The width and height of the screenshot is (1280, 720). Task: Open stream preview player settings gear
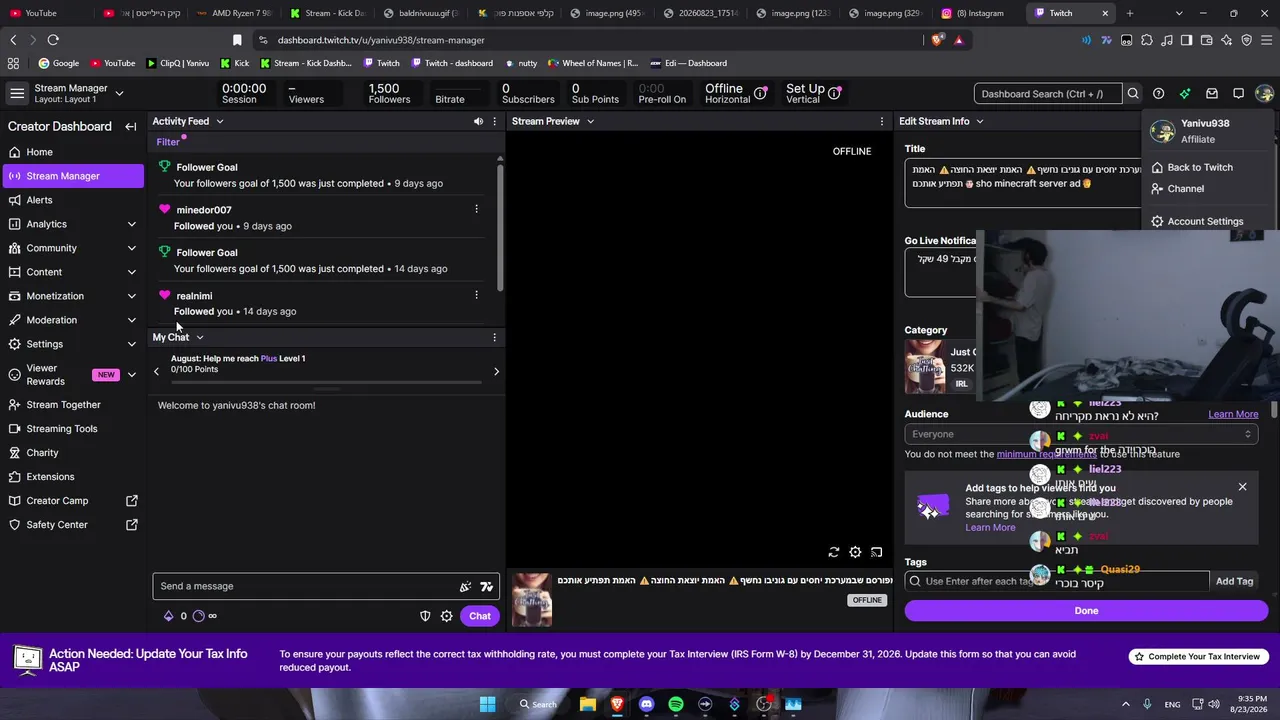[x=855, y=552]
